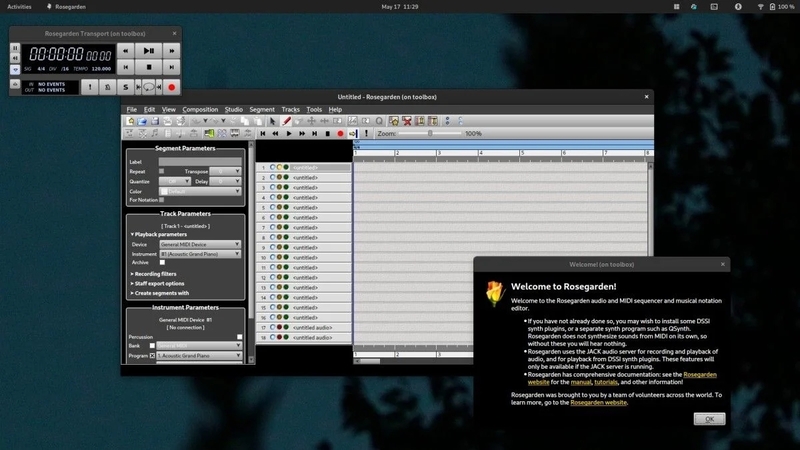Toggle the blue mute LED on track 1

pyautogui.click(x=272, y=167)
